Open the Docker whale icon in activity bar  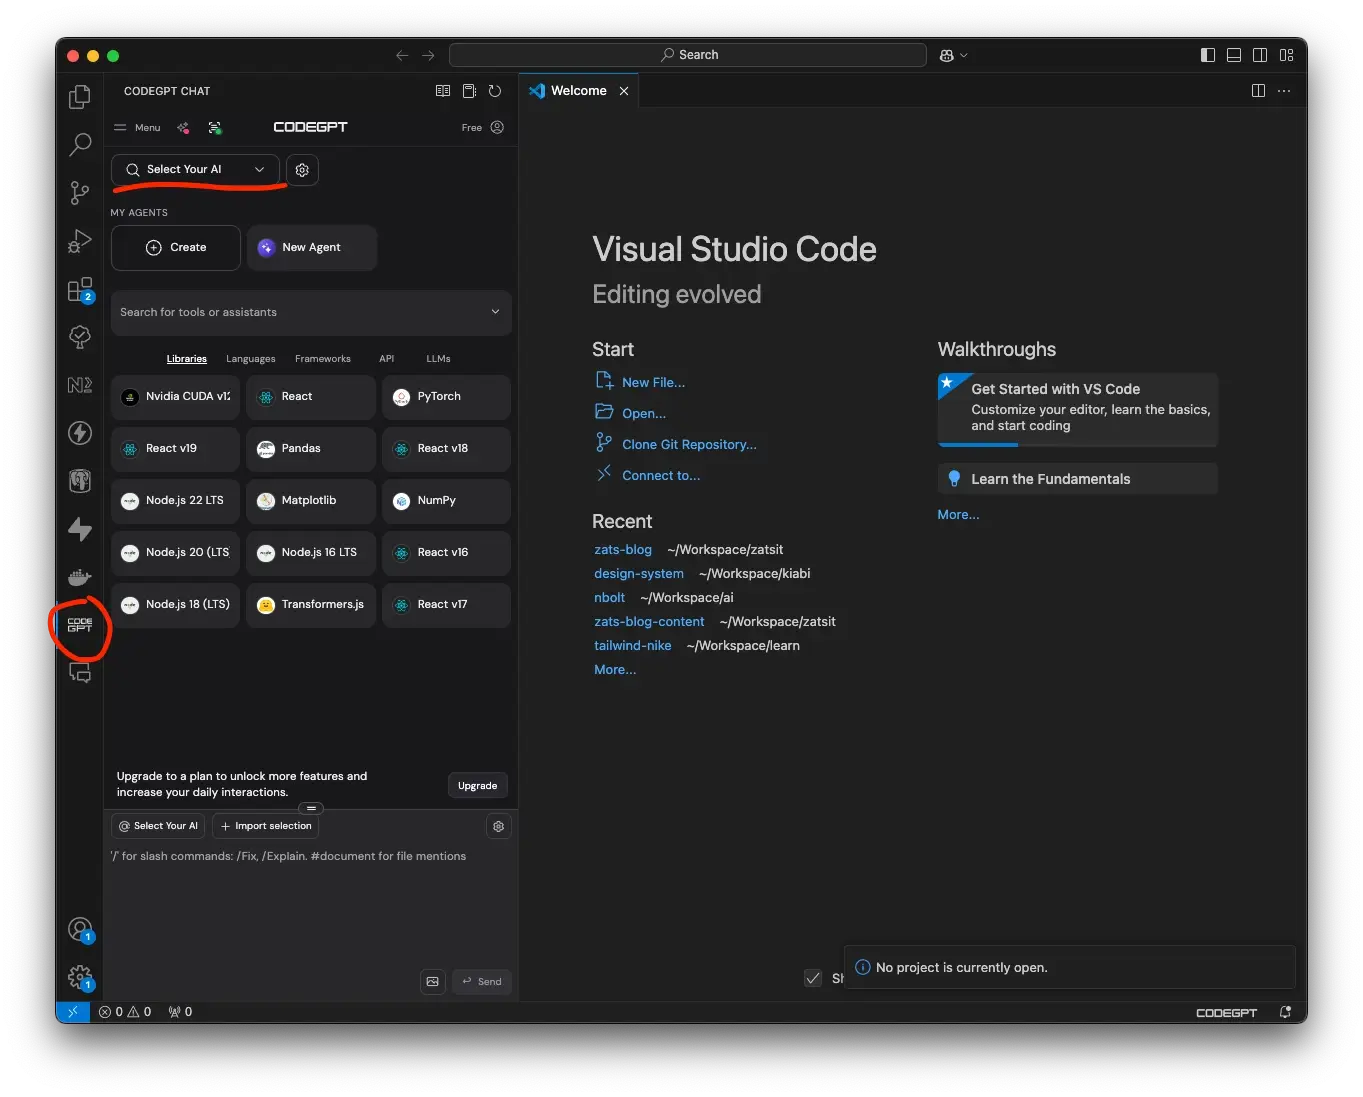79,577
